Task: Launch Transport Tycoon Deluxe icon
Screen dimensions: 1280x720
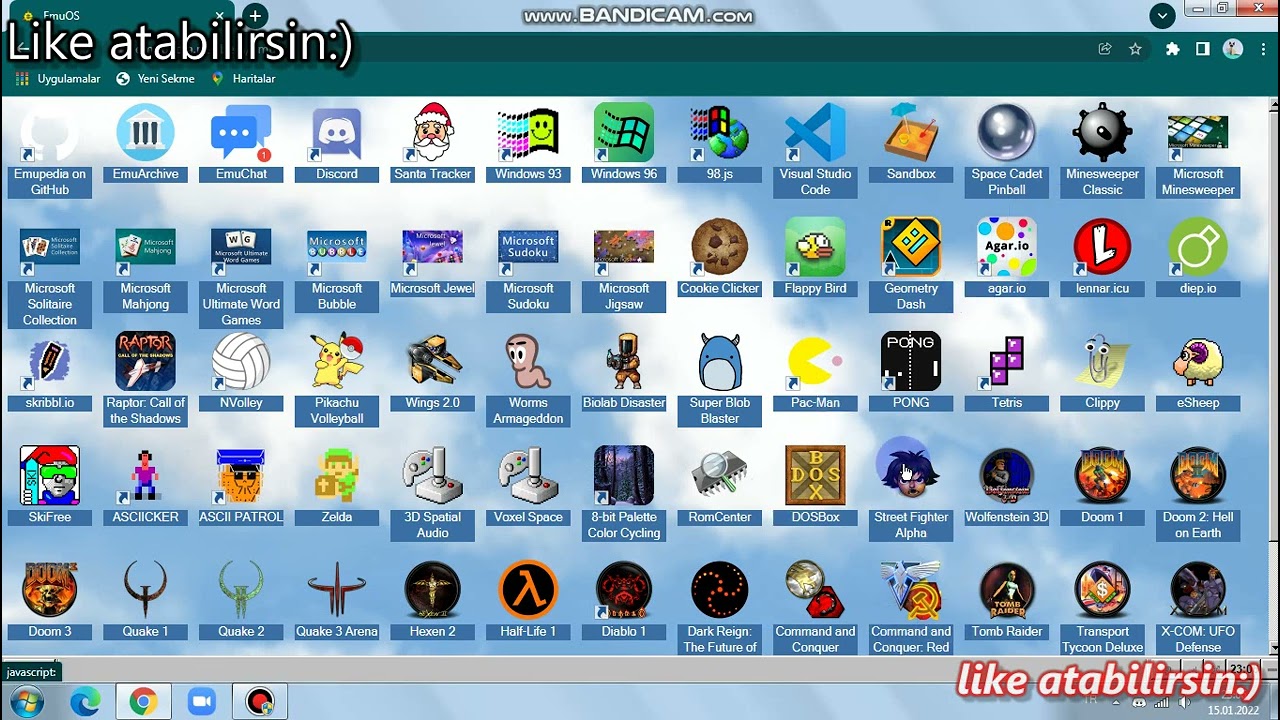Action: (x=1102, y=590)
